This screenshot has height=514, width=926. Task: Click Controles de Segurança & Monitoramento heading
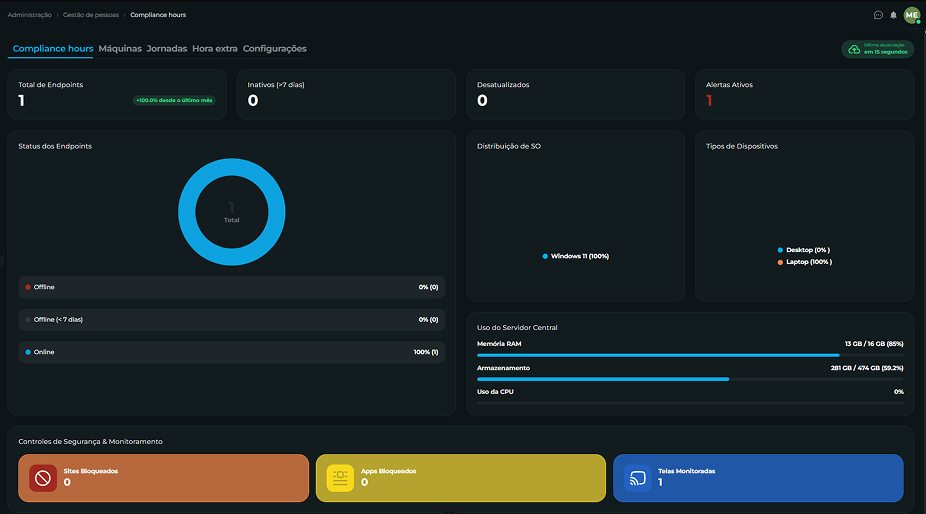(x=90, y=442)
